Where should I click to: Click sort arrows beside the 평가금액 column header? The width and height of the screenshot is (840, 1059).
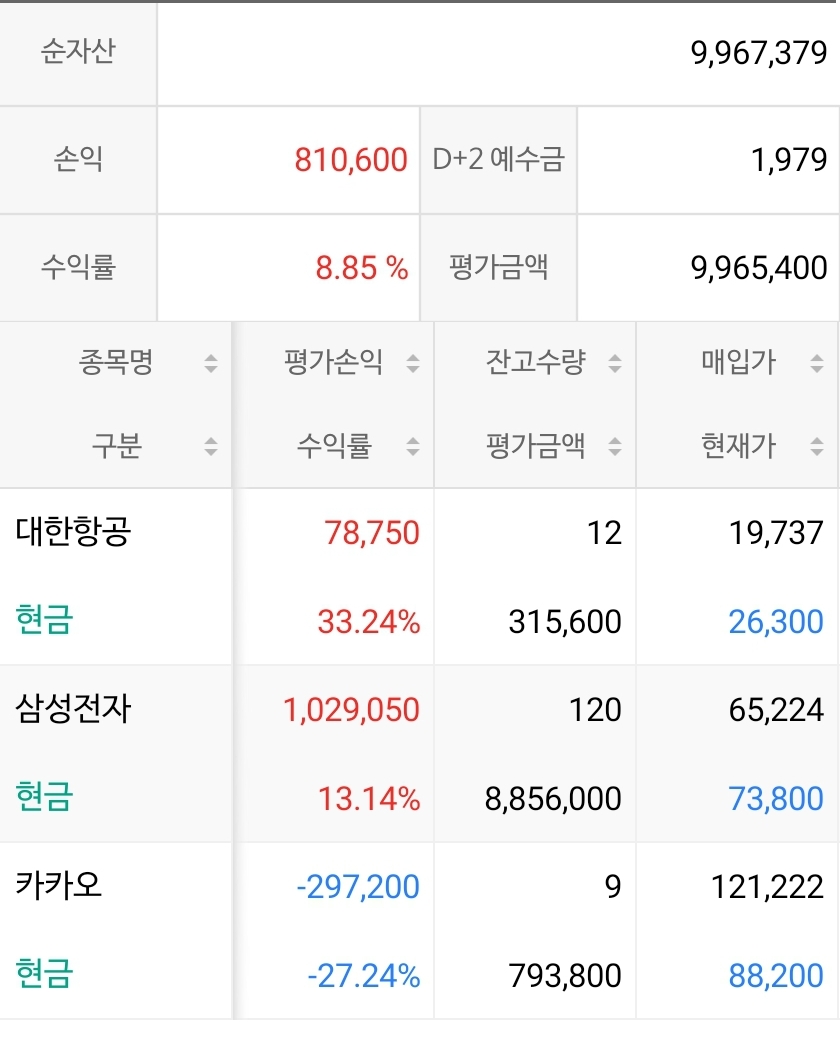pyautogui.click(x=614, y=446)
